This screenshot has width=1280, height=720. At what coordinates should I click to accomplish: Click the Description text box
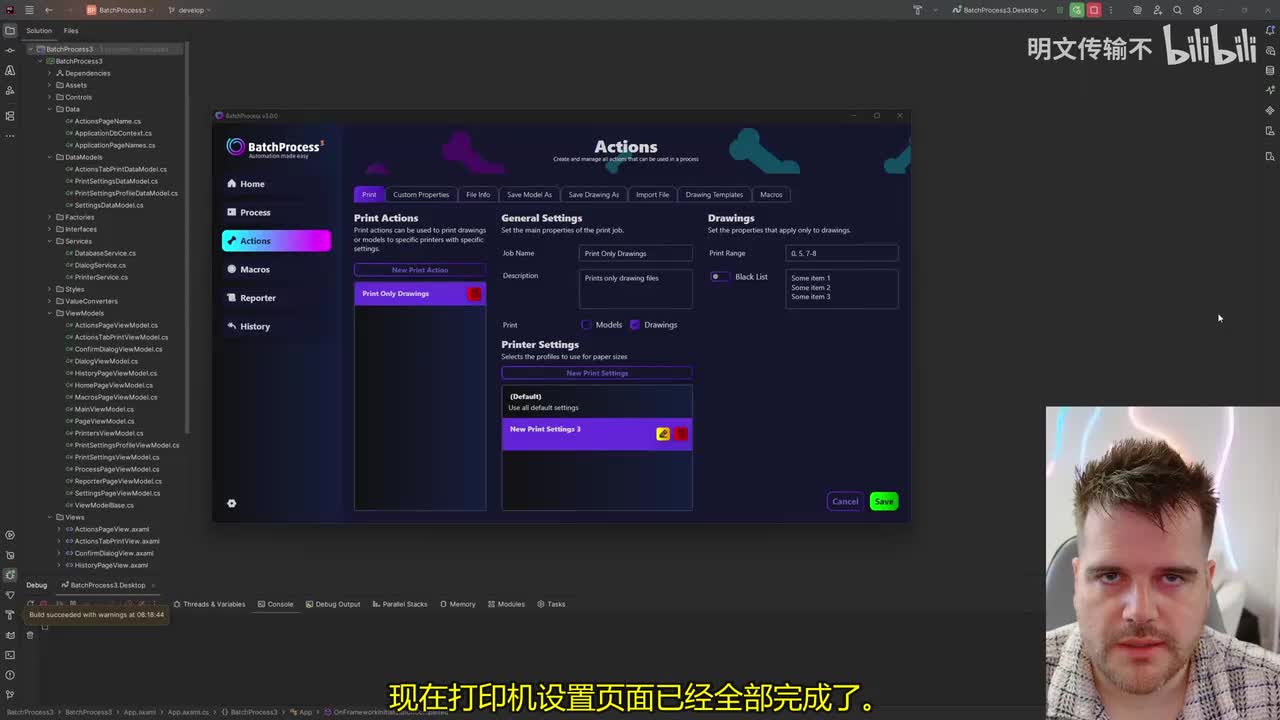[636, 289]
